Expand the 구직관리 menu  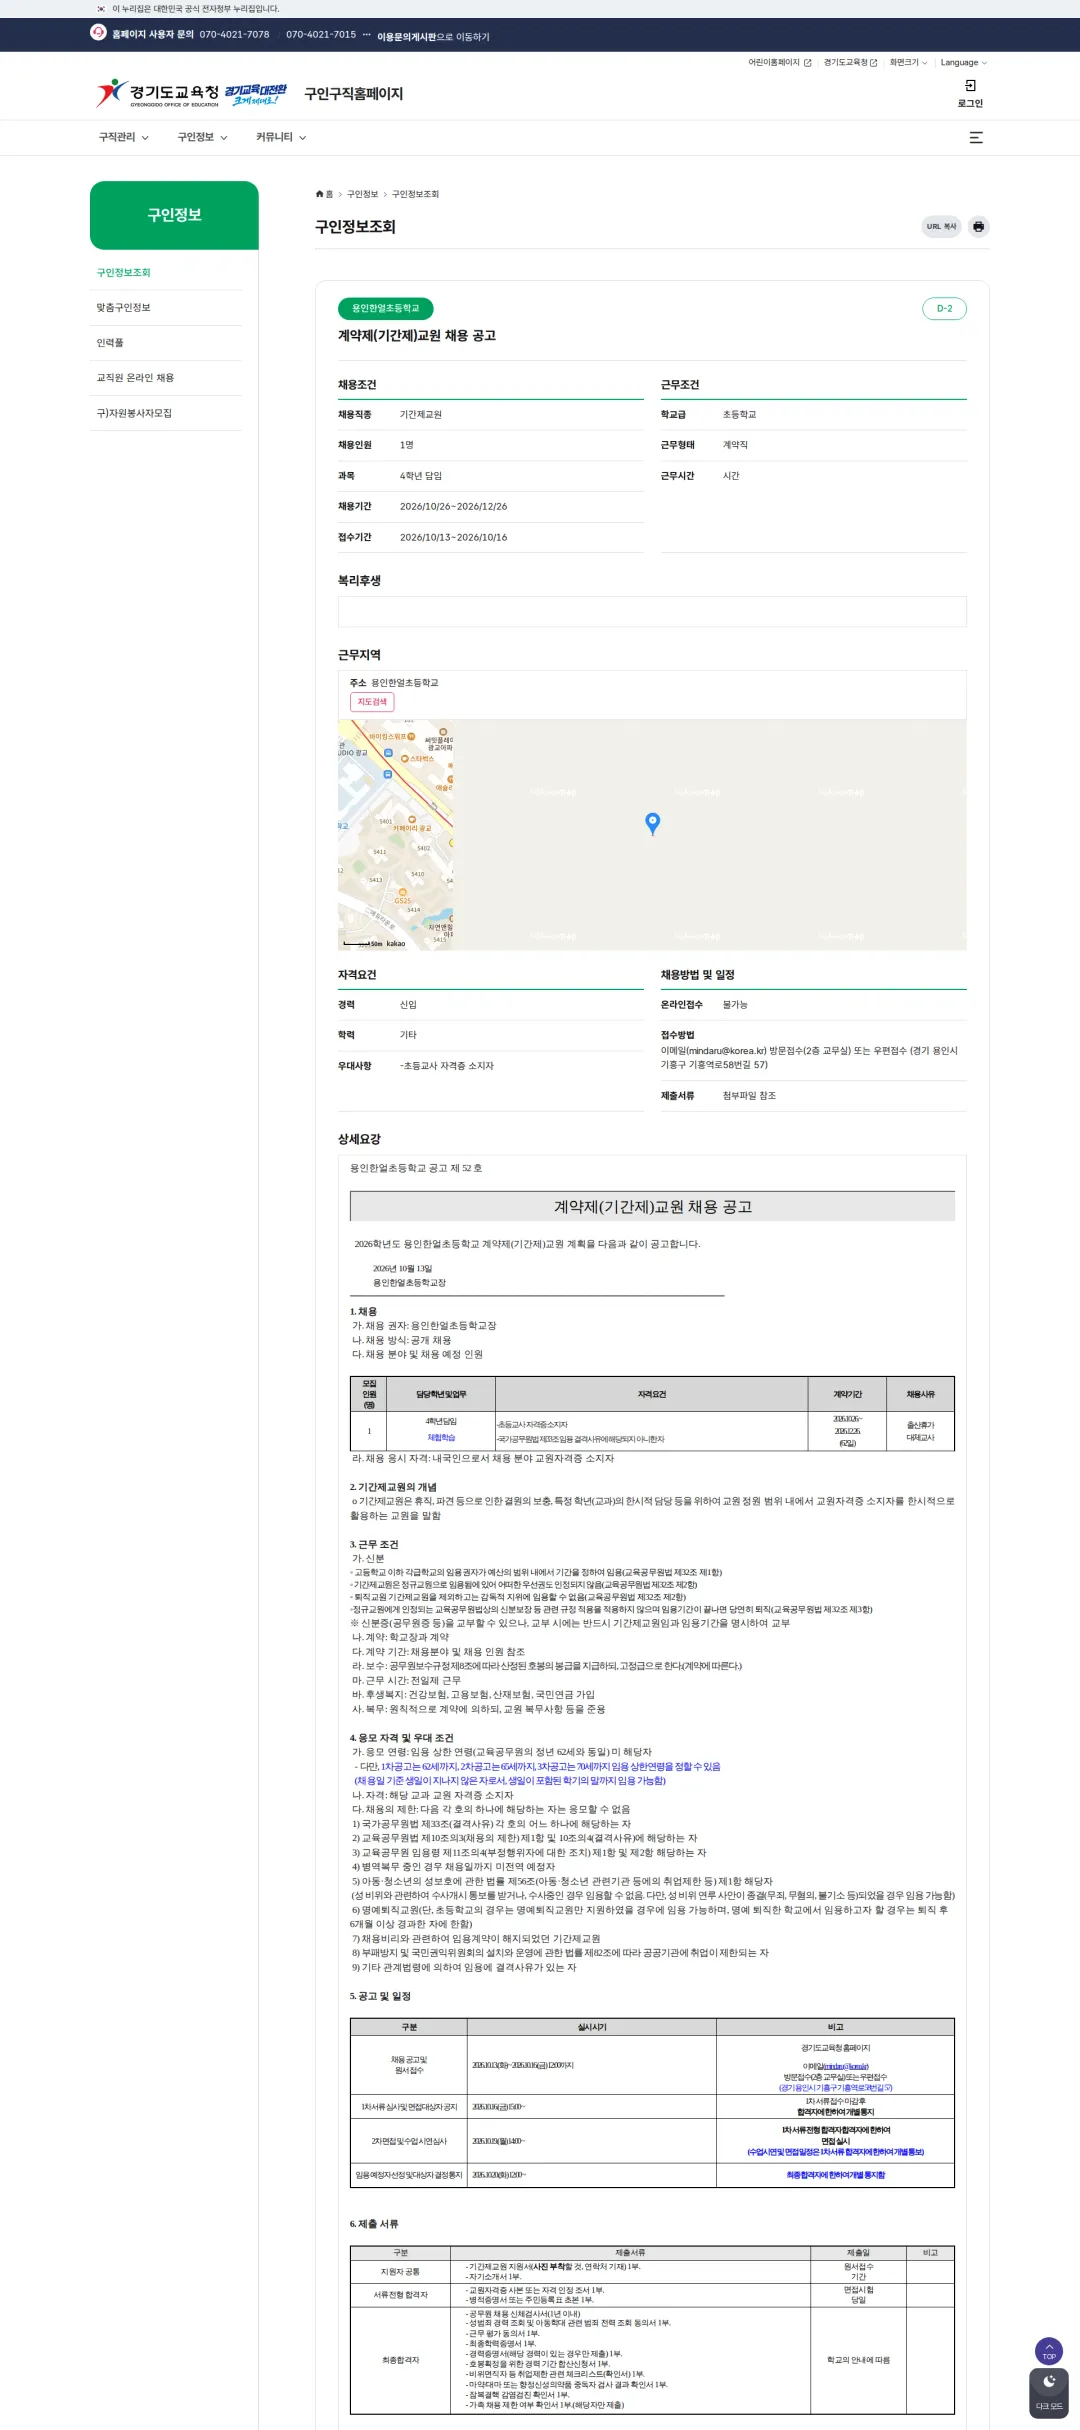click(x=123, y=137)
